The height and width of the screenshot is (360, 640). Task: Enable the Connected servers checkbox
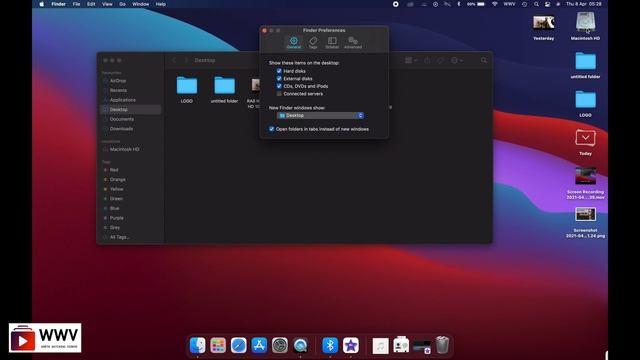pos(279,94)
